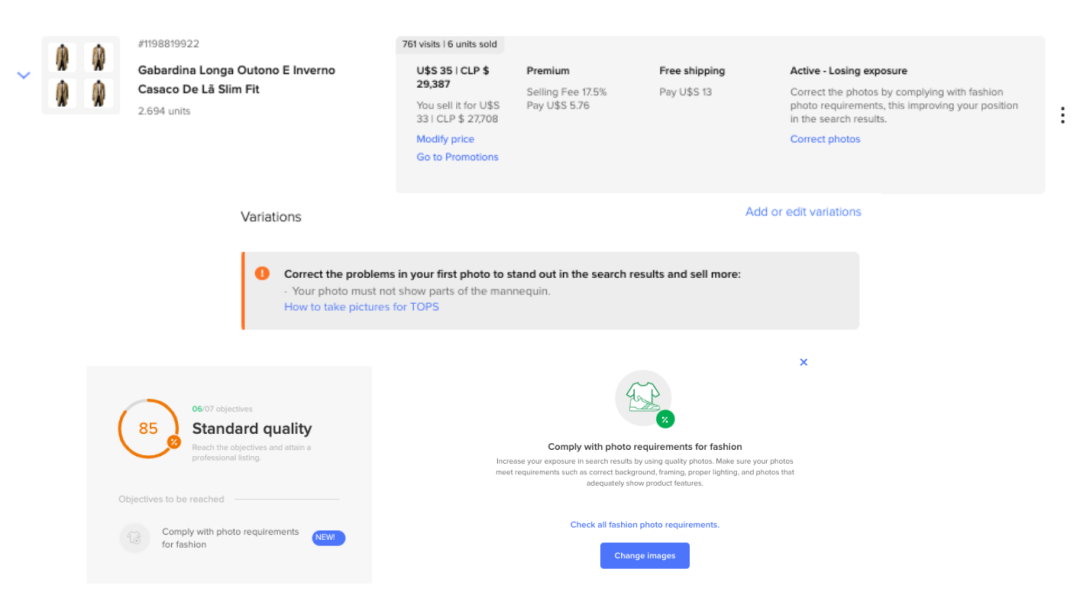Viewport: 1080px width, 595px height.
Task: Check all fashion photo requirements link
Action: click(645, 525)
